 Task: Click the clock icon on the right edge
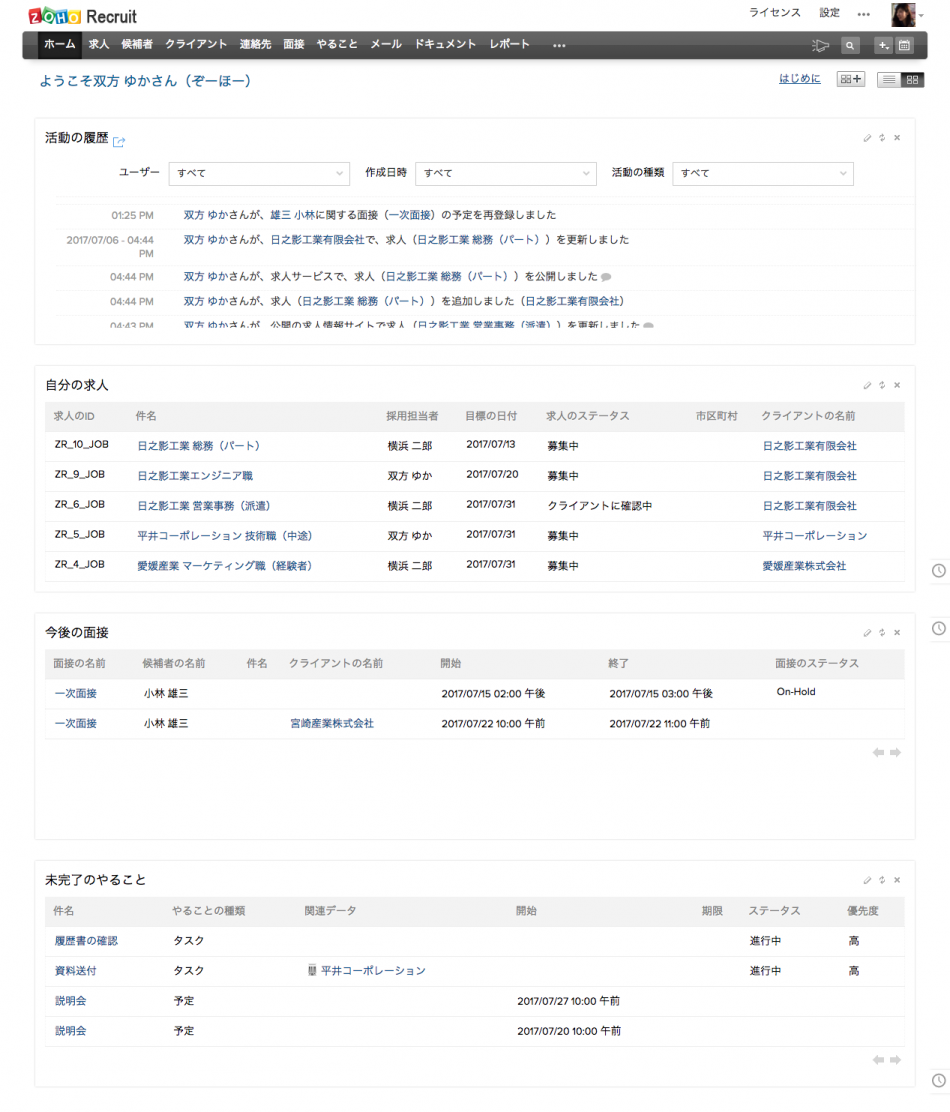tap(938, 571)
